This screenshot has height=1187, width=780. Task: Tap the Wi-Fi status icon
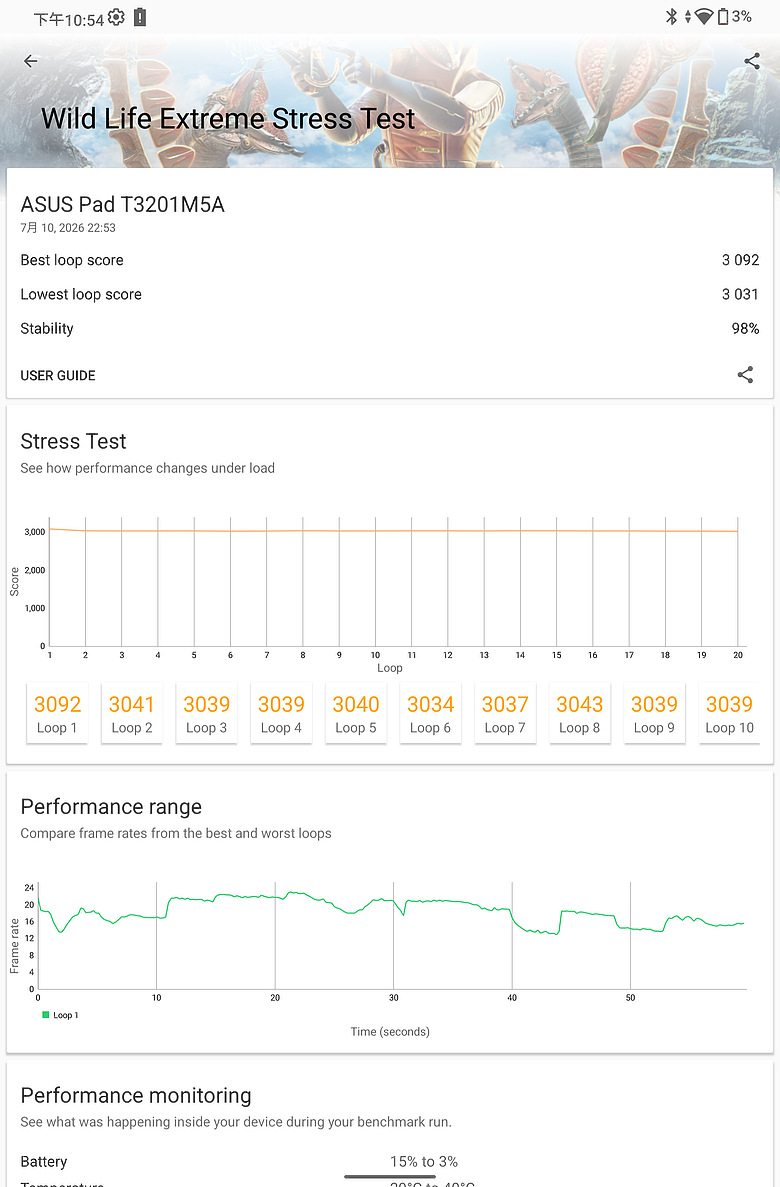point(704,17)
